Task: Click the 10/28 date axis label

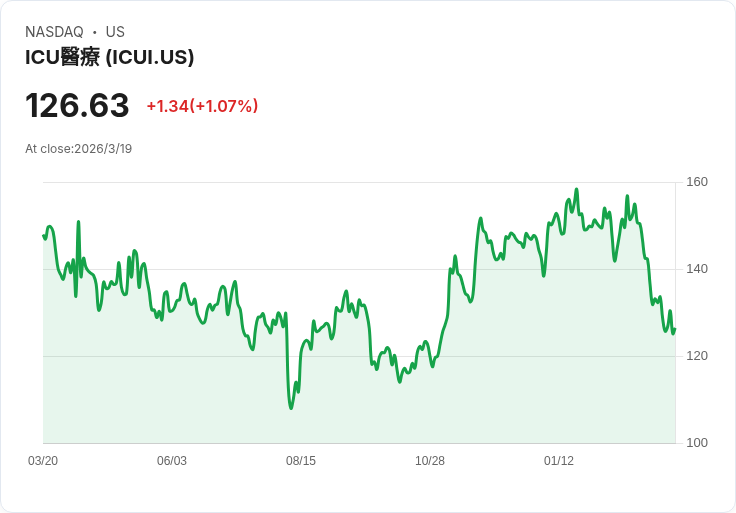Action: point(429,461)
